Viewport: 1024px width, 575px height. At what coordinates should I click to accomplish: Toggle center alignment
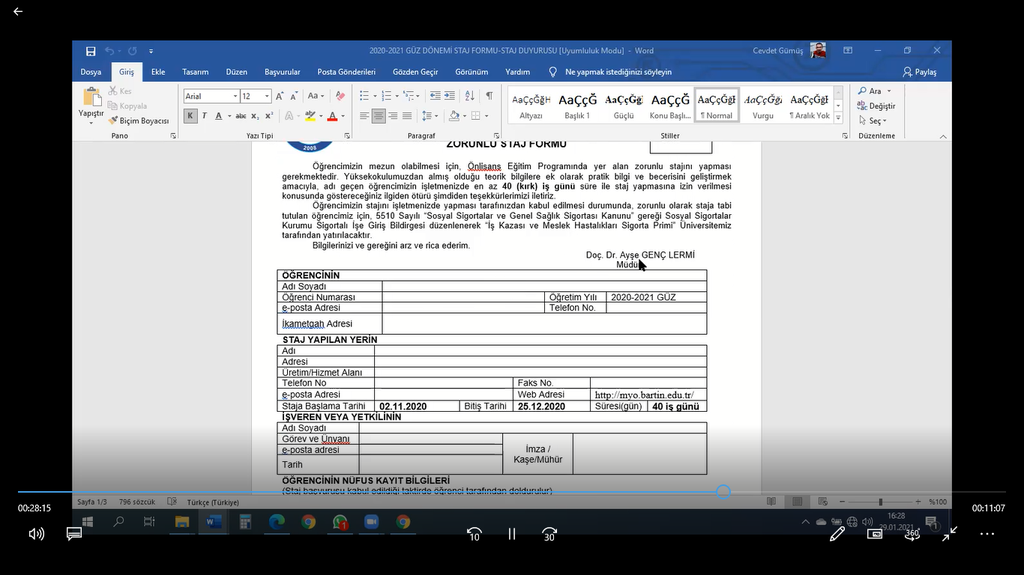pyautogui.click(x=379, y=116)
